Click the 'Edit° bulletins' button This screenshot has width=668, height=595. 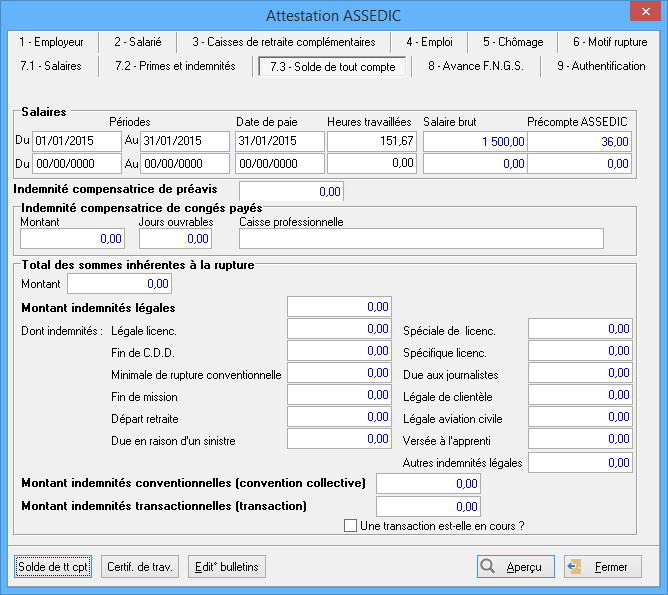(x=227, y=567)
